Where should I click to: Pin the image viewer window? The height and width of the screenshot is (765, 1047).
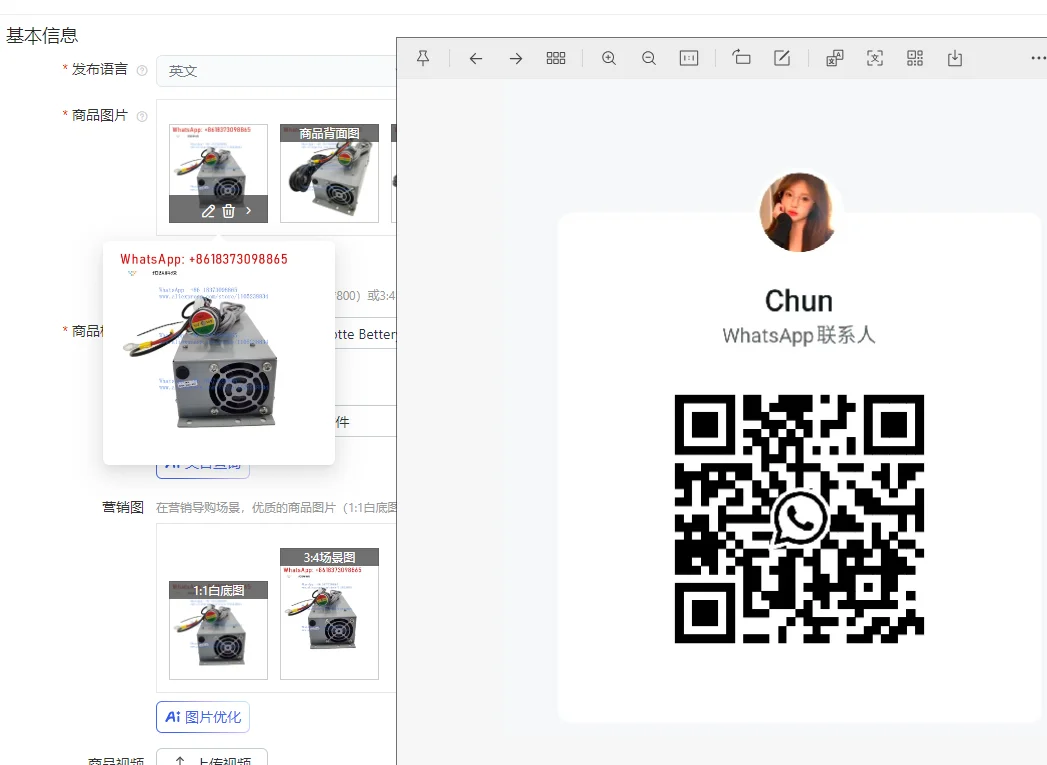coord(423,58)
